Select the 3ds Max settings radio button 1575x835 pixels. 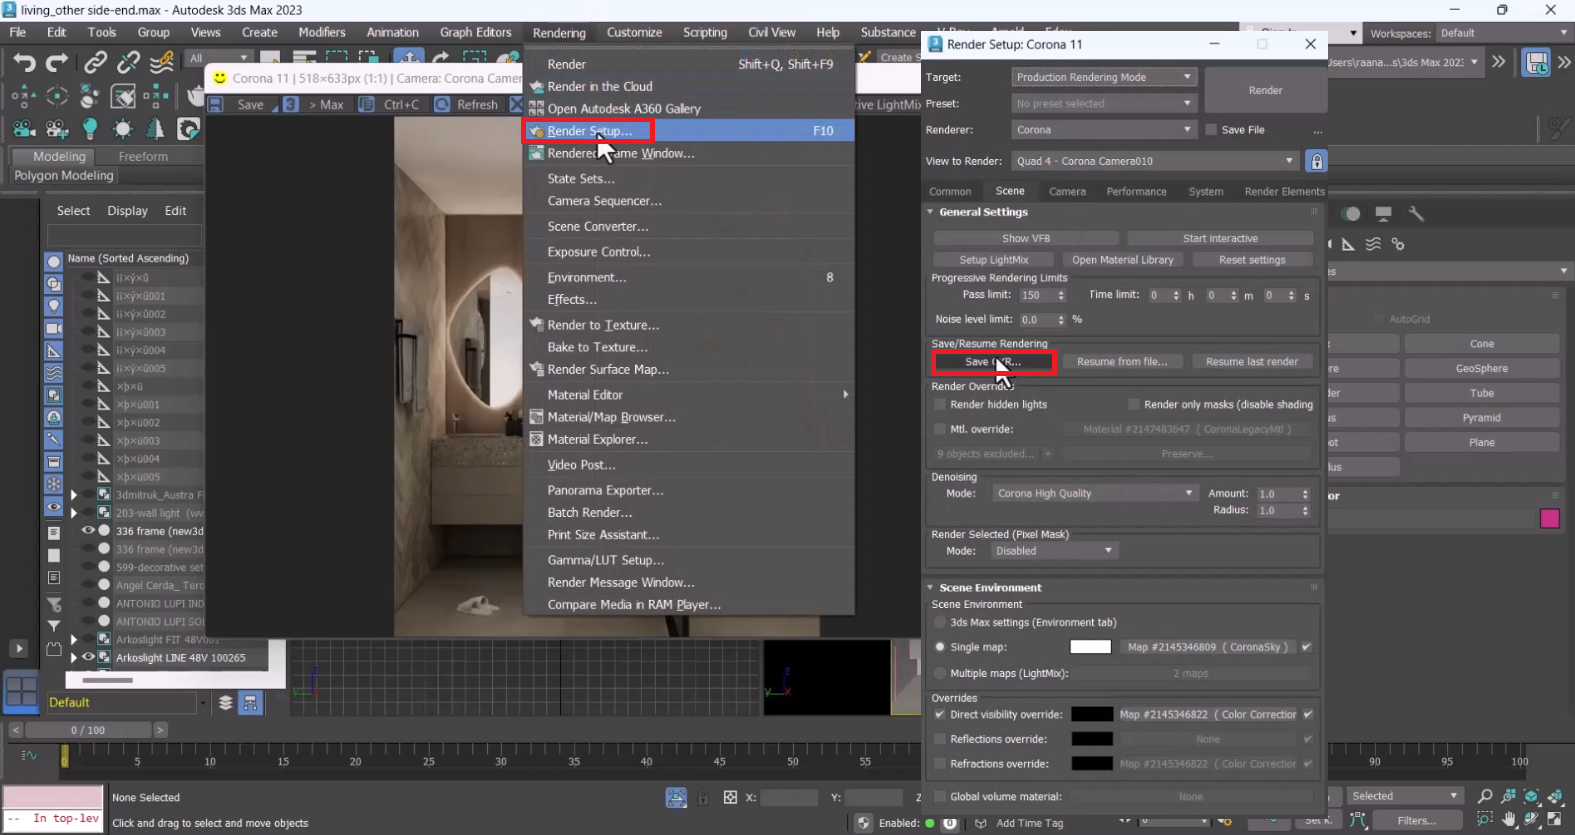[940, 622]
